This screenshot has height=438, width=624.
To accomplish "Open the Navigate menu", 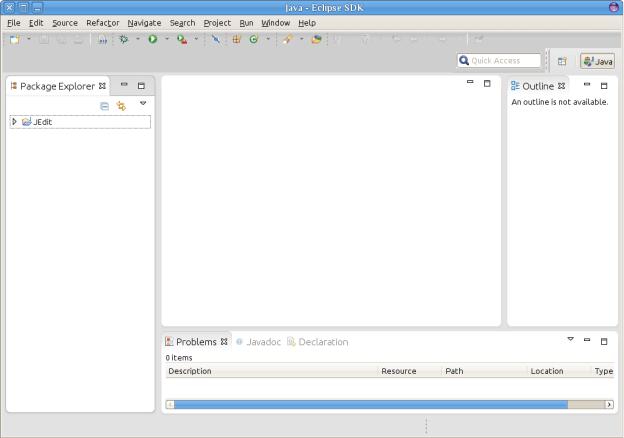I will coord(144,23).
